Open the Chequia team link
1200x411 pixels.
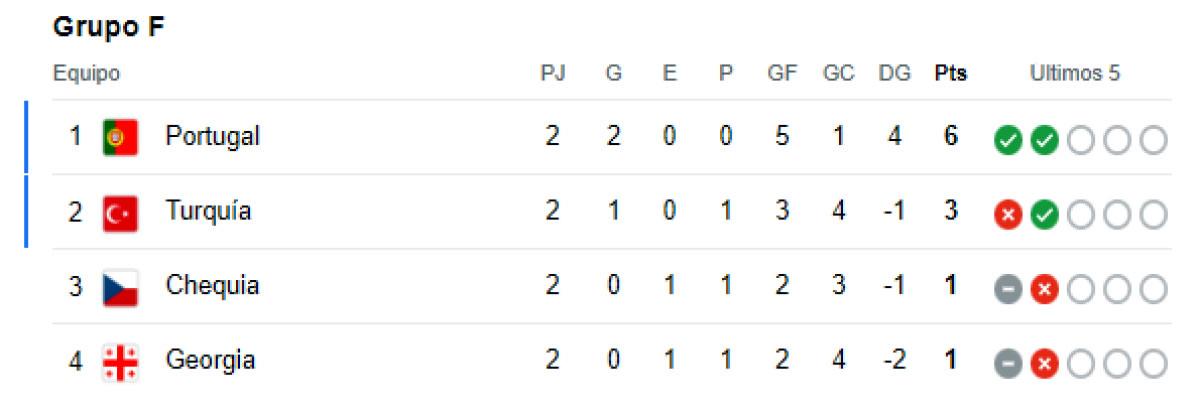(x=212, y=287)
